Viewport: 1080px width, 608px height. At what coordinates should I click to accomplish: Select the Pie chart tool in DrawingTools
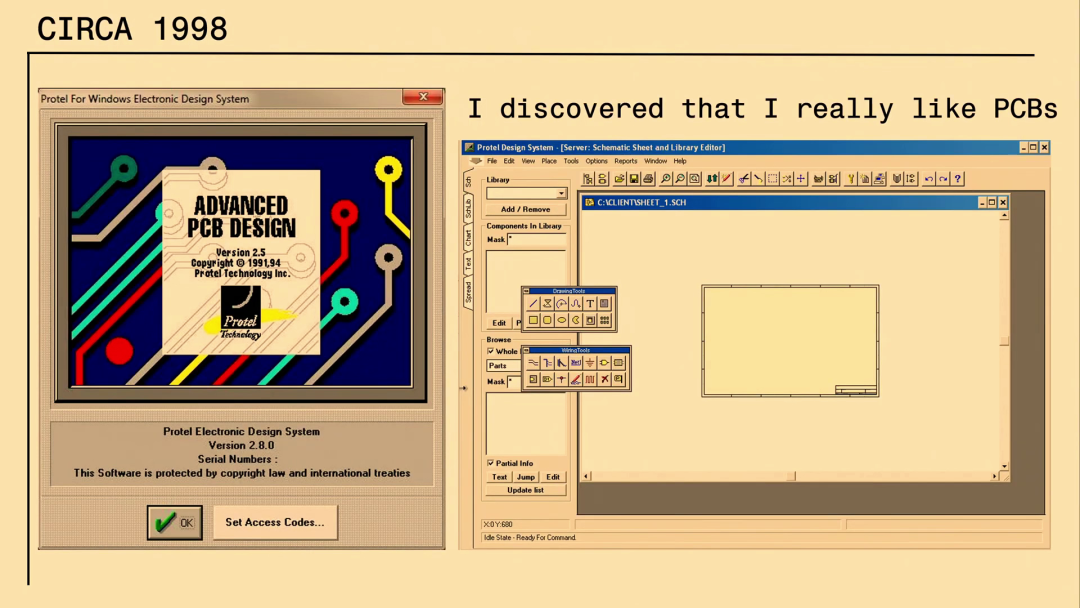point(576,320)
